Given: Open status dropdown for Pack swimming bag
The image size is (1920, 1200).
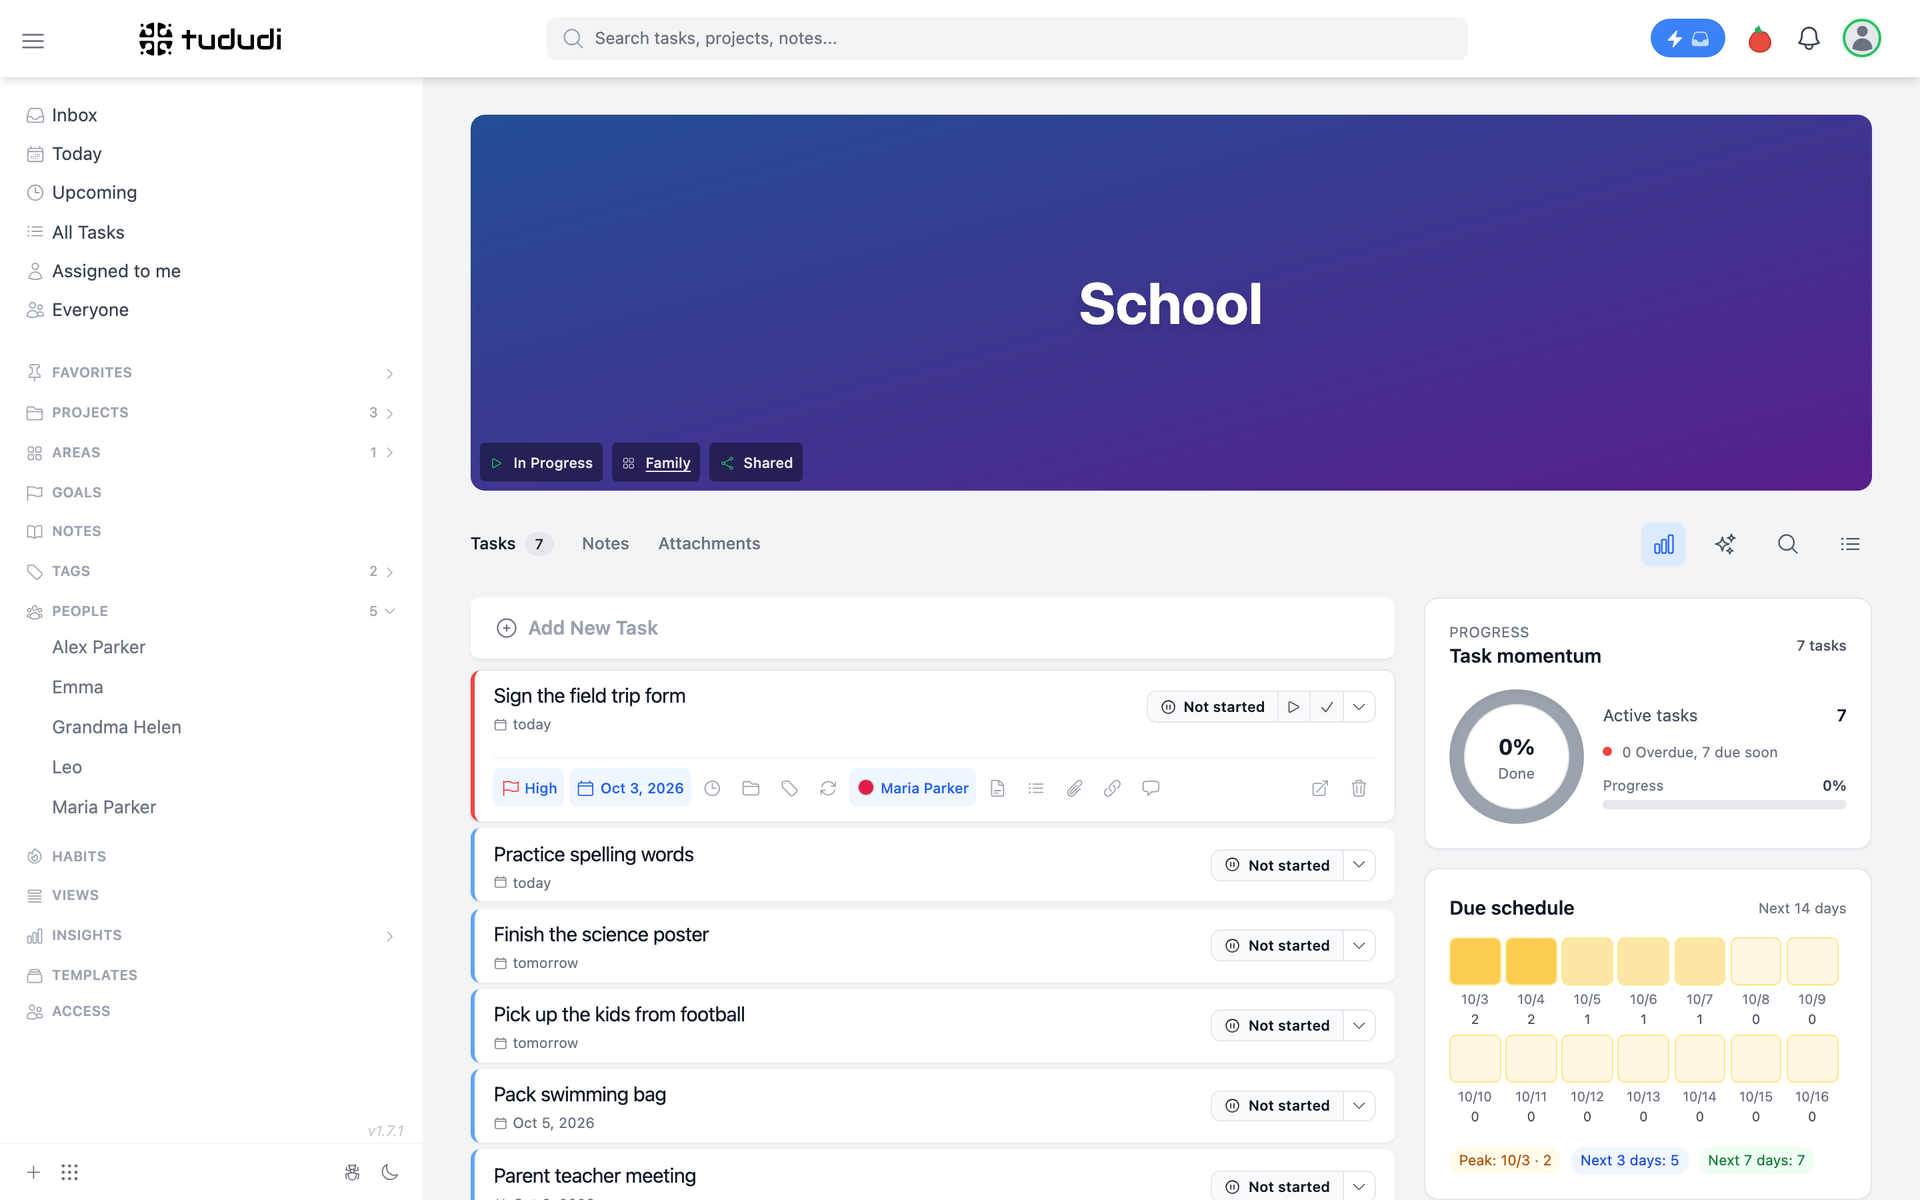Looking at the screenshot, I should click(1359, 1105).
